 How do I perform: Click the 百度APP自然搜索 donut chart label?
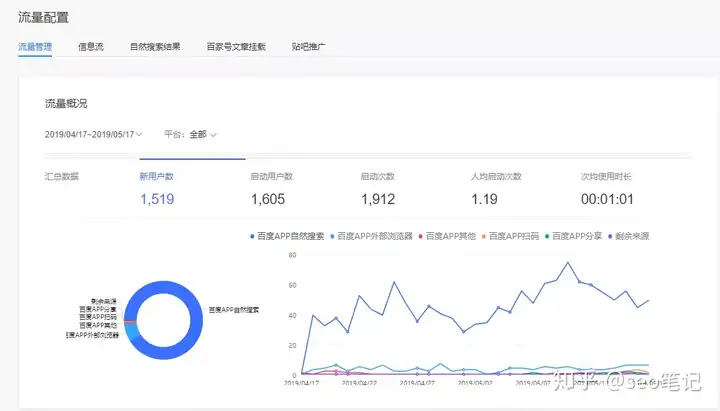point(234,310)
